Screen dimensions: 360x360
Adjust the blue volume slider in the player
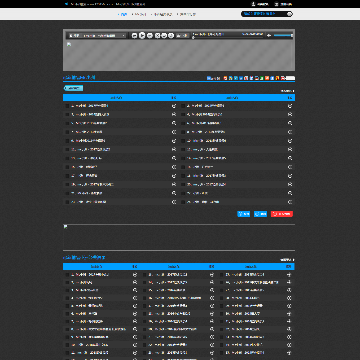283,35
